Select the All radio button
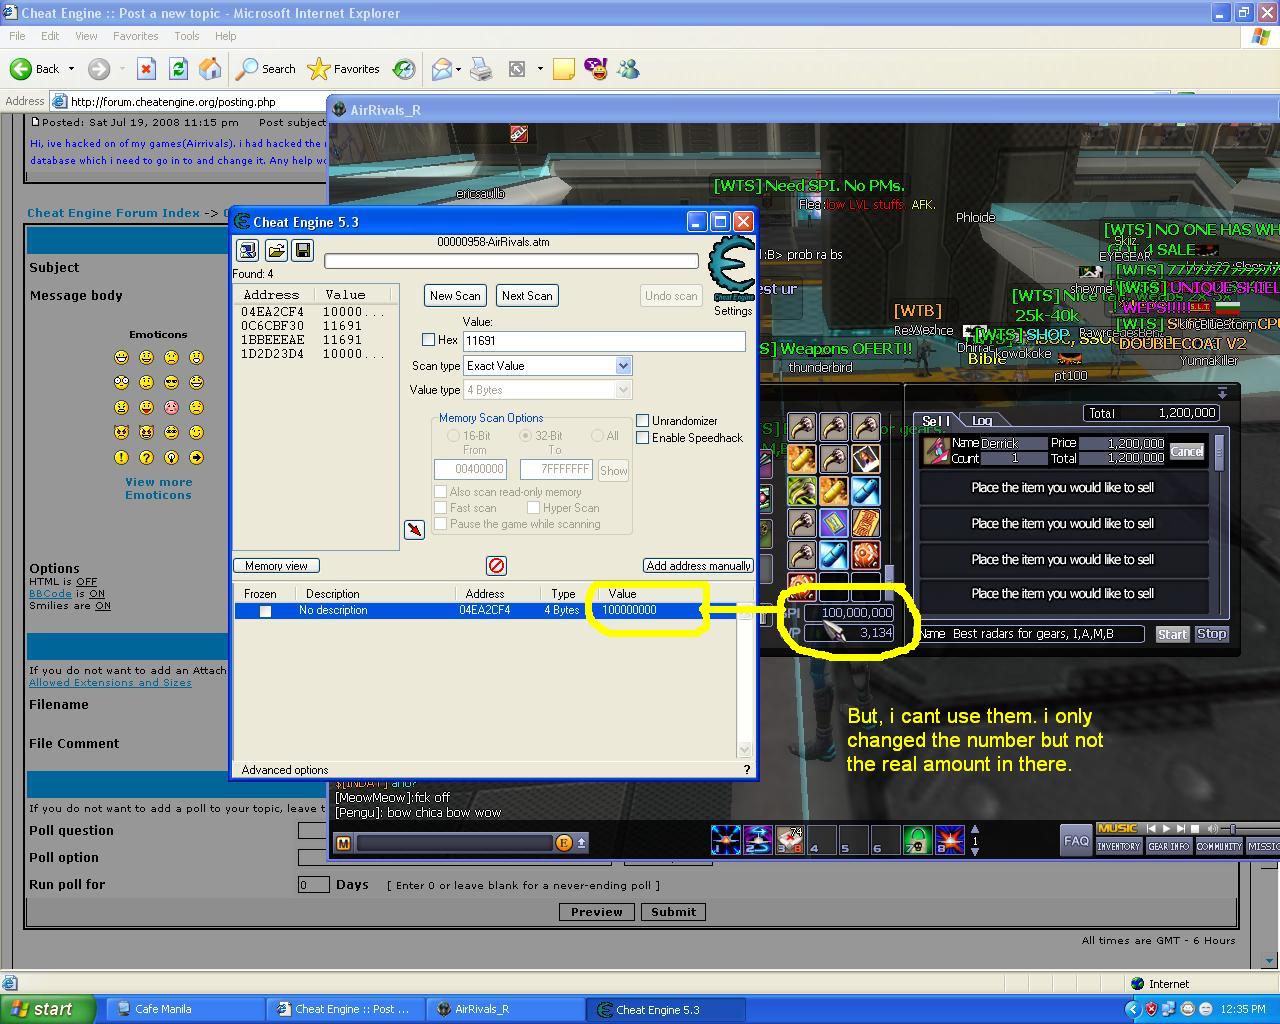The image size is (1280, 1024). click(x=597, y=436)
